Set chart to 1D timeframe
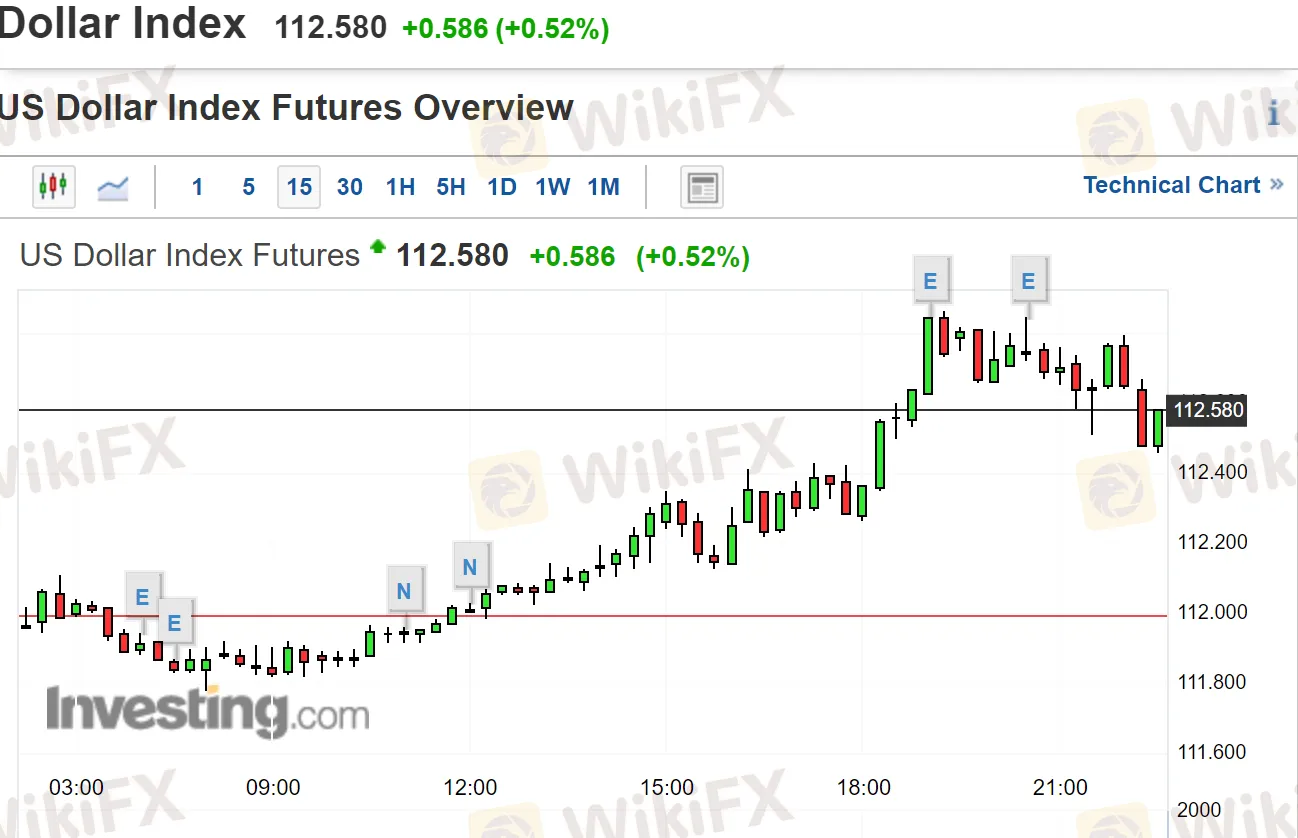This screenshot has height=838, width=1298. coord(502,187)
